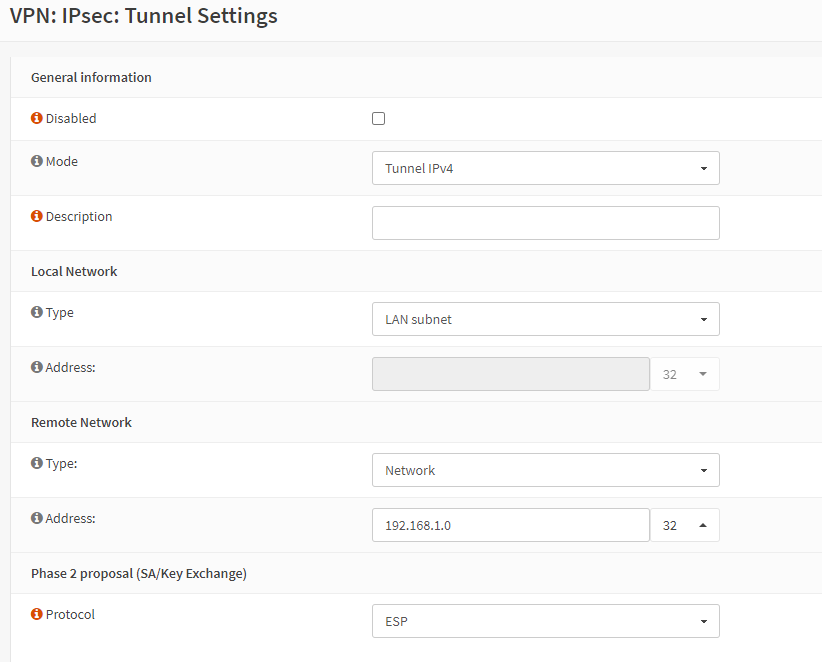Click the Disabled option label
Image resolution: width=822 pixels, height=662 pixels.
(71, 118)
